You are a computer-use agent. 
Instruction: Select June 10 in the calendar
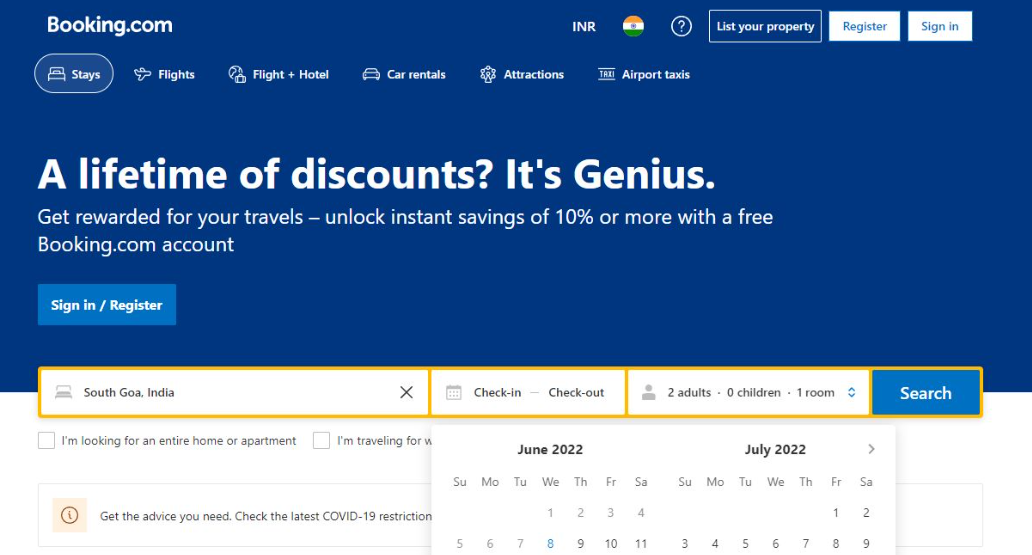point(611,544)
